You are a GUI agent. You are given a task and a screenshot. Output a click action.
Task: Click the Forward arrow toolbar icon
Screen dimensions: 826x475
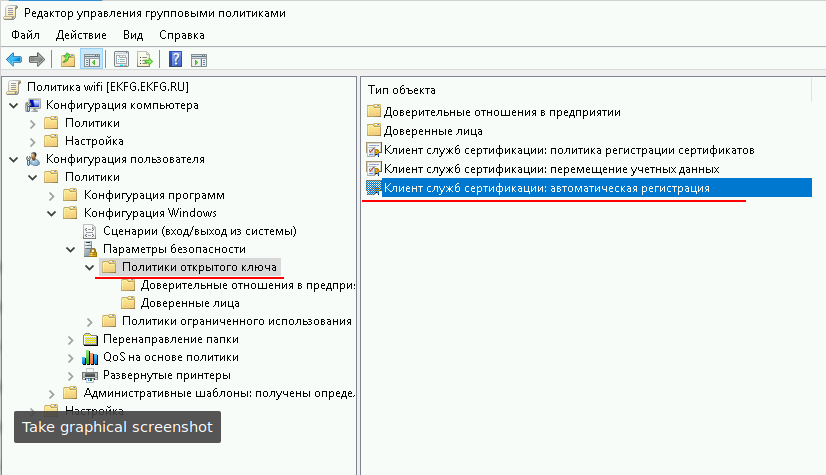[x=36, y=60]
